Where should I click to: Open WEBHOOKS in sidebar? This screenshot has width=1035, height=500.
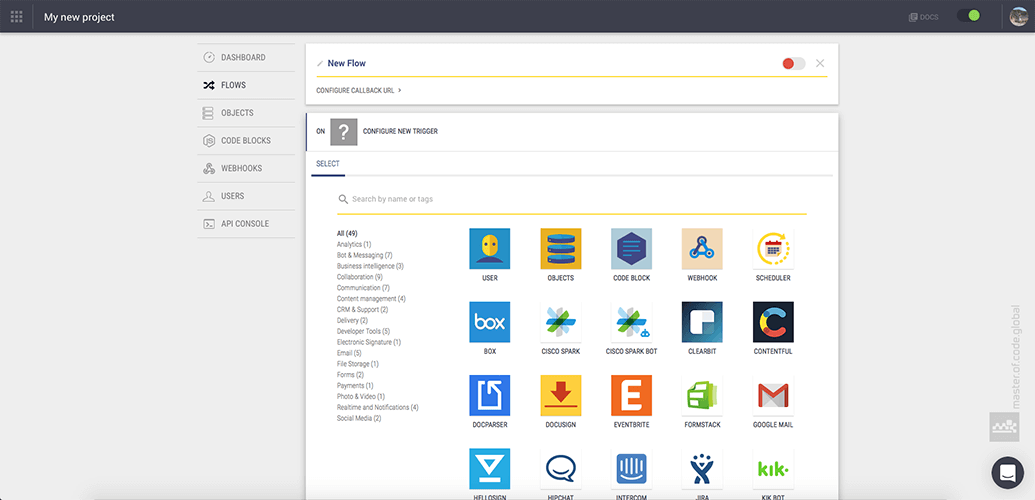(x=246, y=168)
